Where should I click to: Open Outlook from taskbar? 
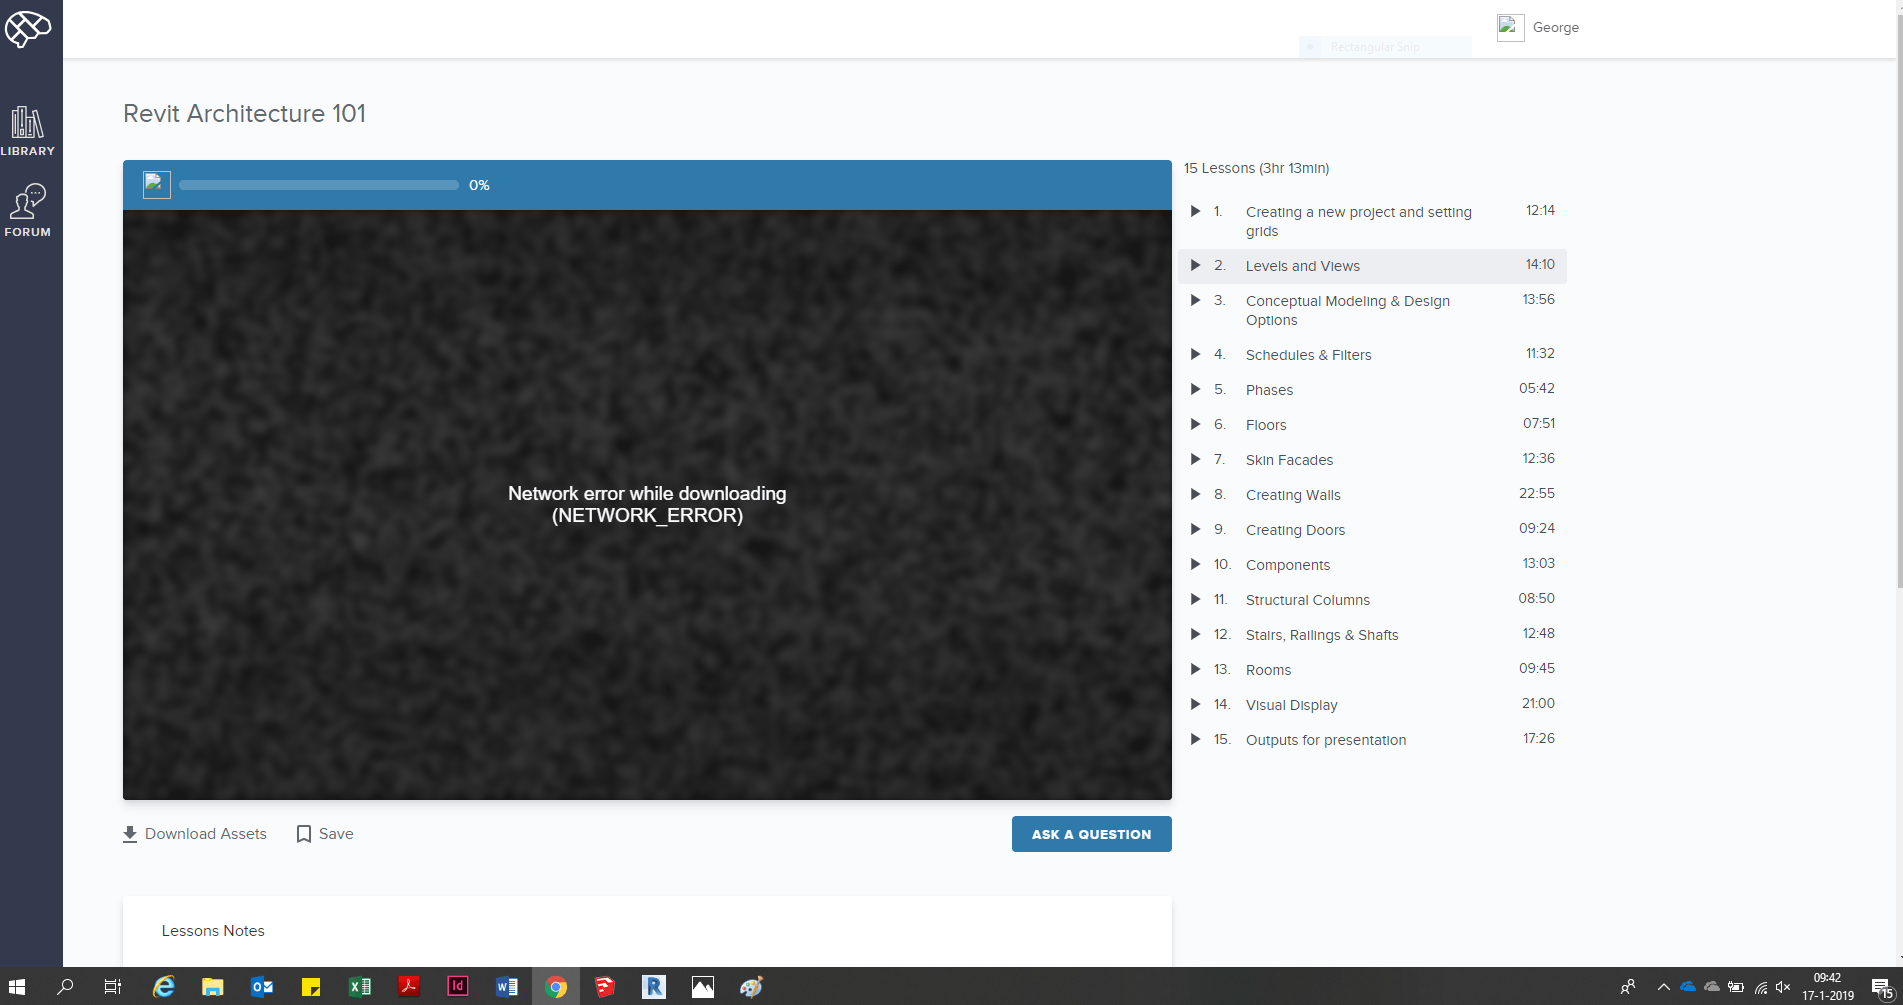tap(261, 987)
